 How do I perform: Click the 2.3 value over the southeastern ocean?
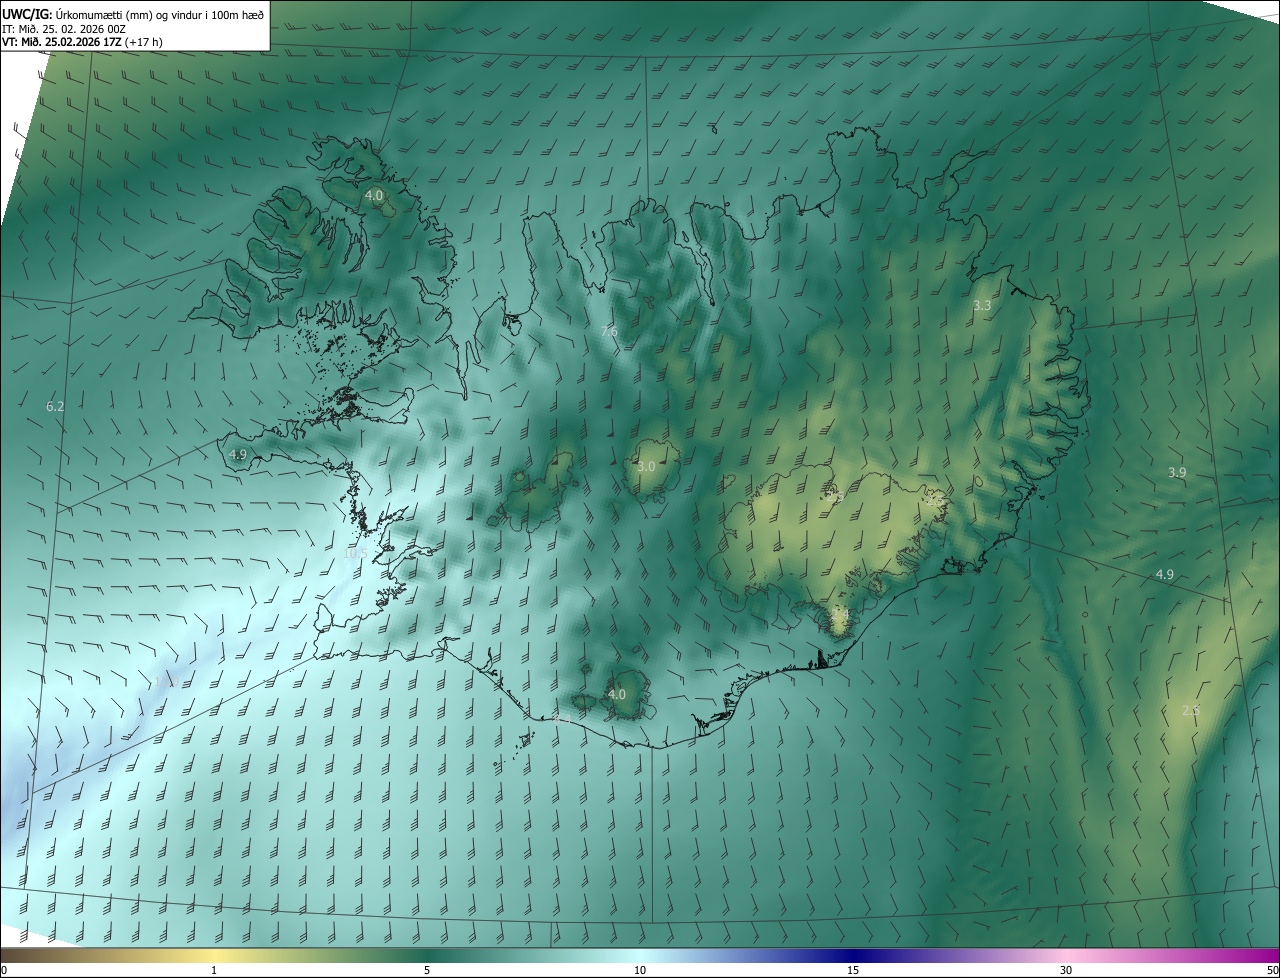coord(1191,710)
